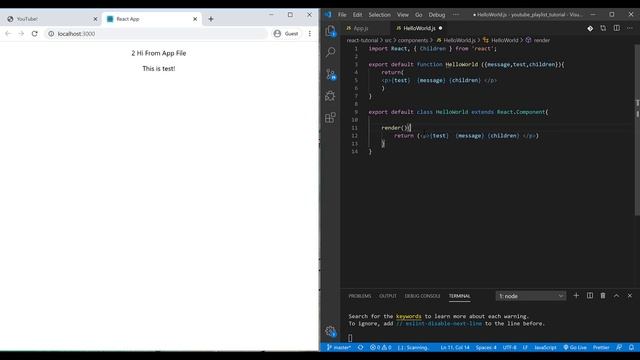640x360 pixels.
Task: Open Chrome three-dot menu
Action: pyautogui.click(x=310, y=33)
